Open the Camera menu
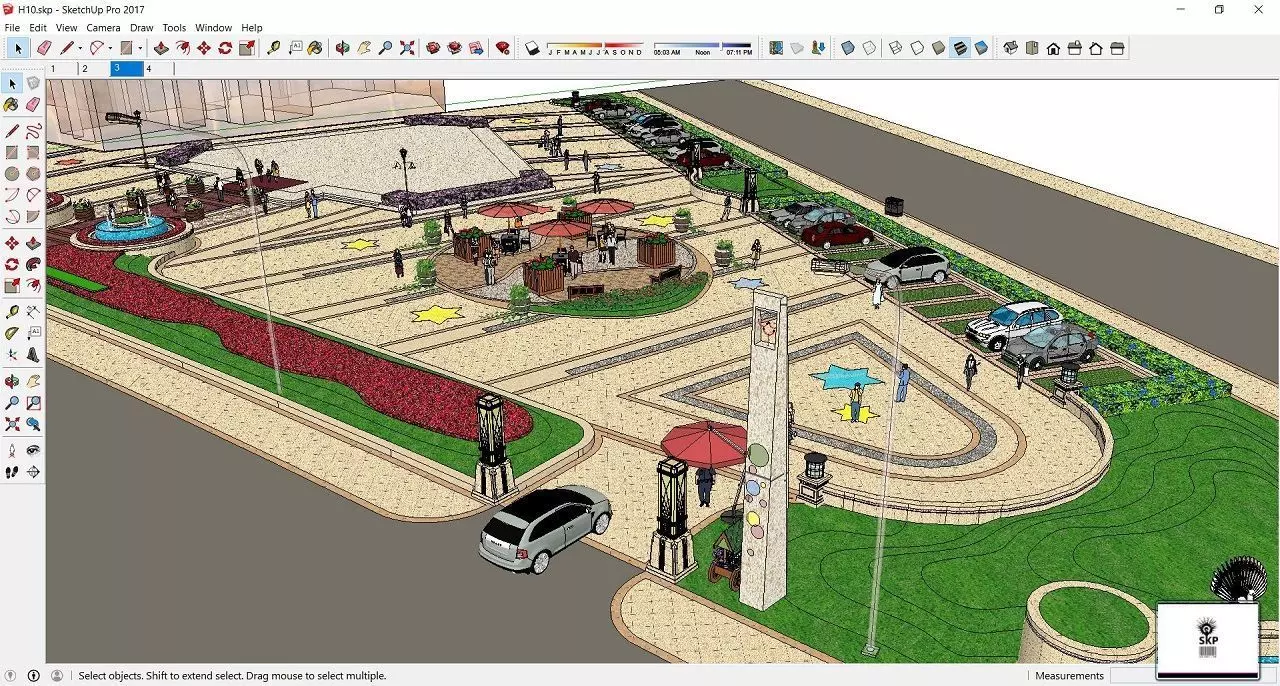This screenshot has height=686, width=1280. (x=103, y=28)
